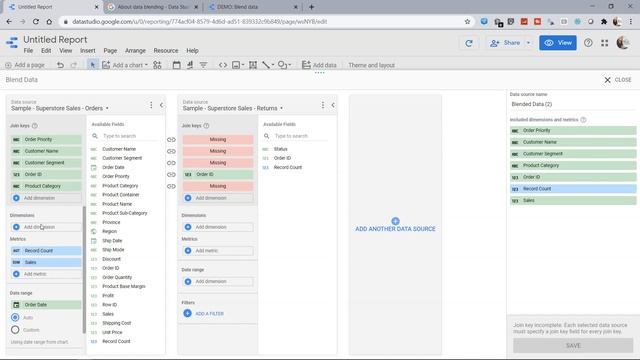
Task: Open the Orders data source dropdown
Action: pos(60,108)
